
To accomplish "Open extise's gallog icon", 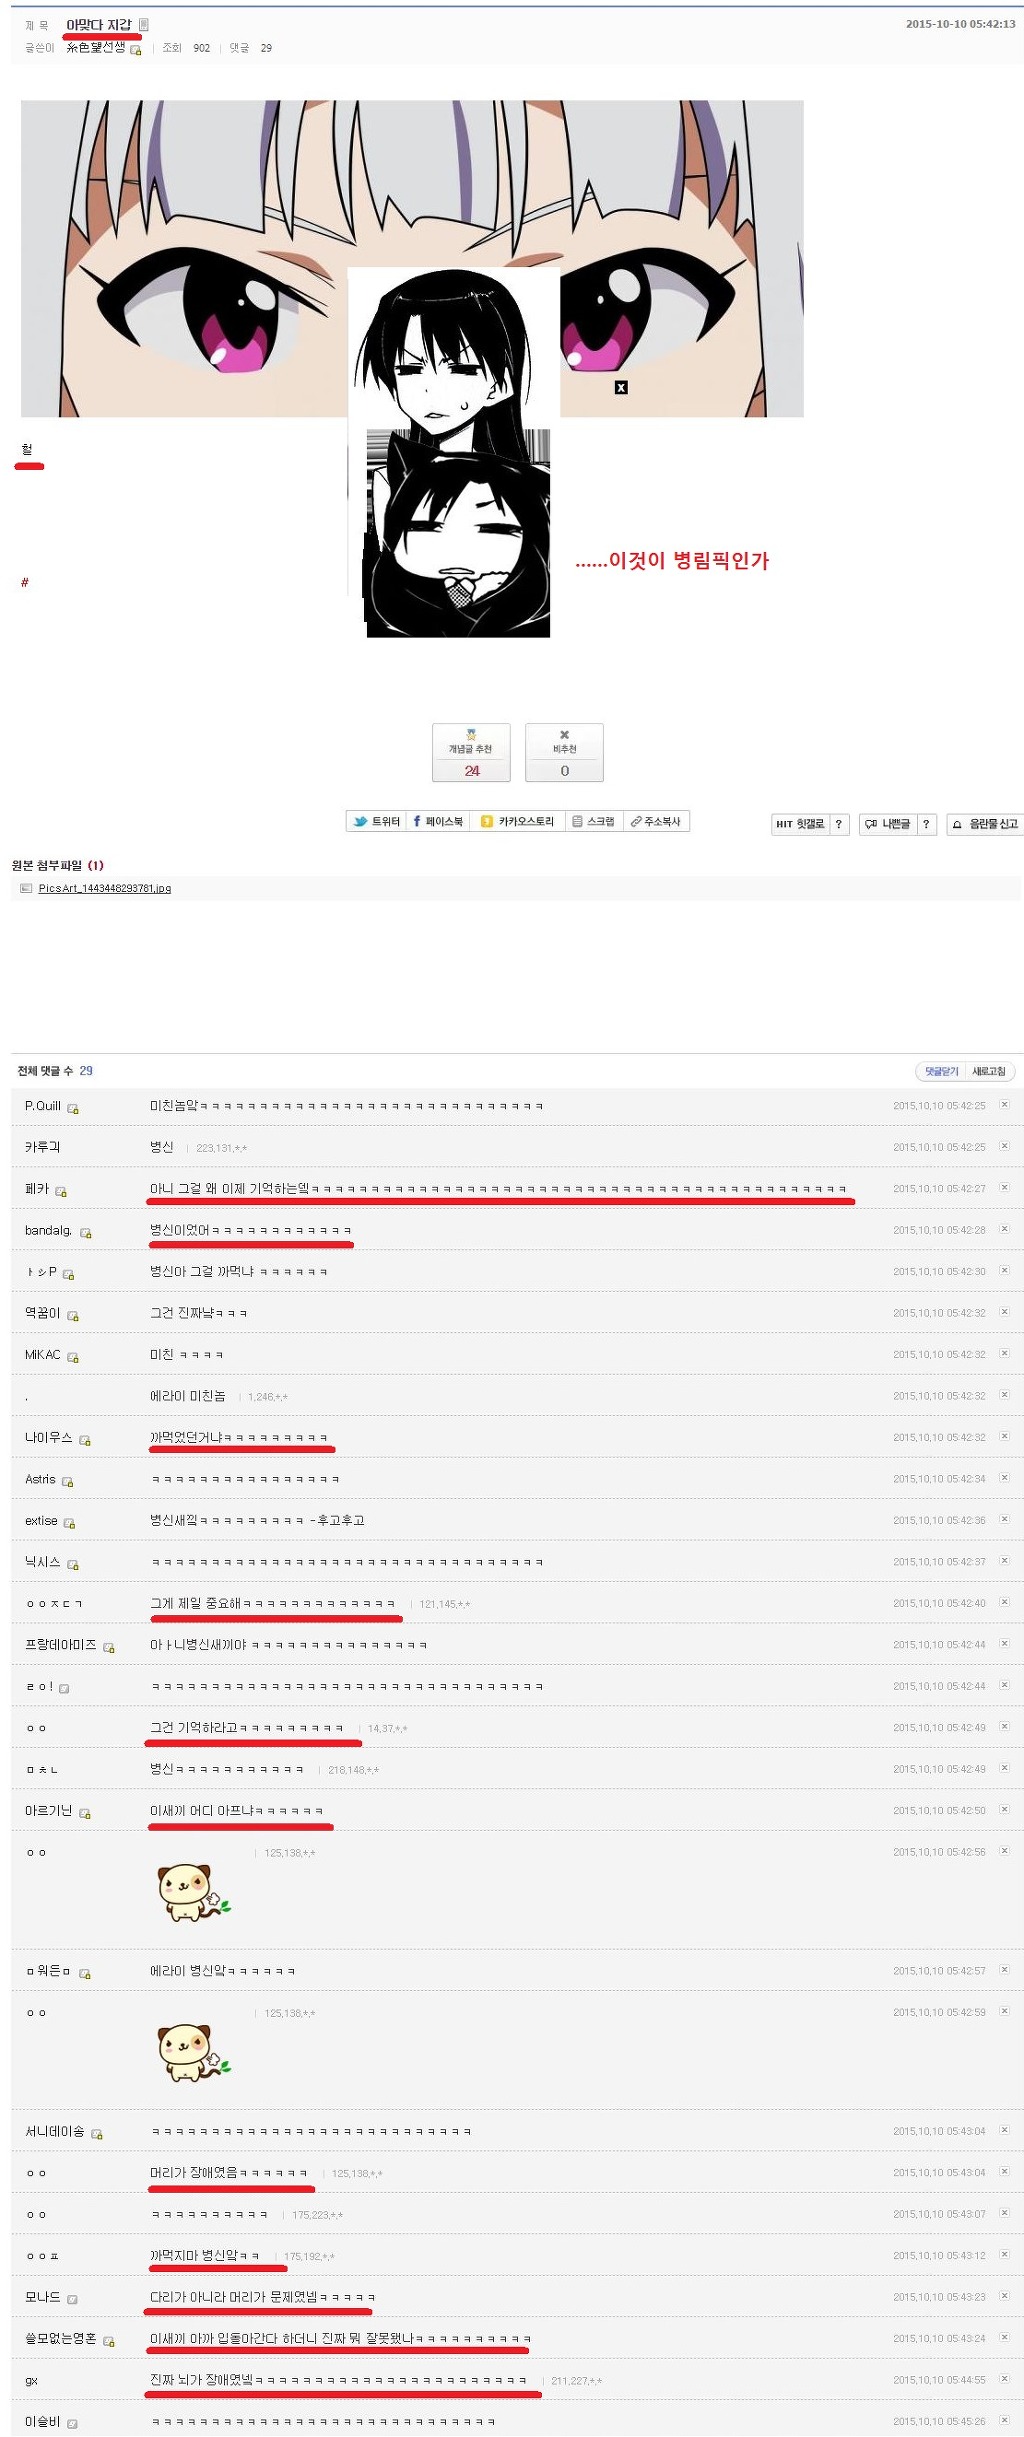I will click(x=69, y=1523).
